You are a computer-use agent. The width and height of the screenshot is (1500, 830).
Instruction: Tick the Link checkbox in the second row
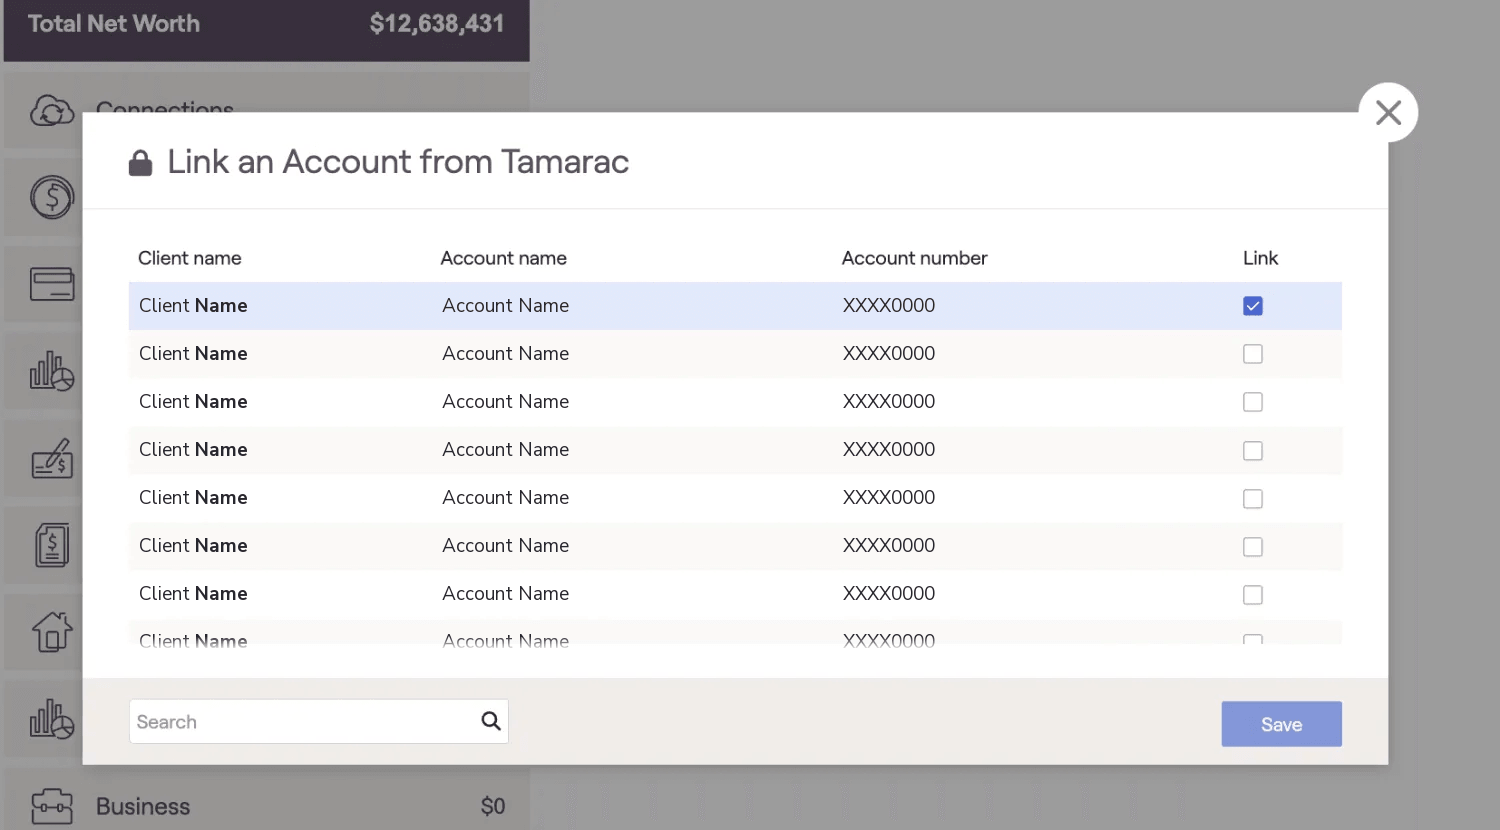pyautogui.click(x=1253, y=354)
